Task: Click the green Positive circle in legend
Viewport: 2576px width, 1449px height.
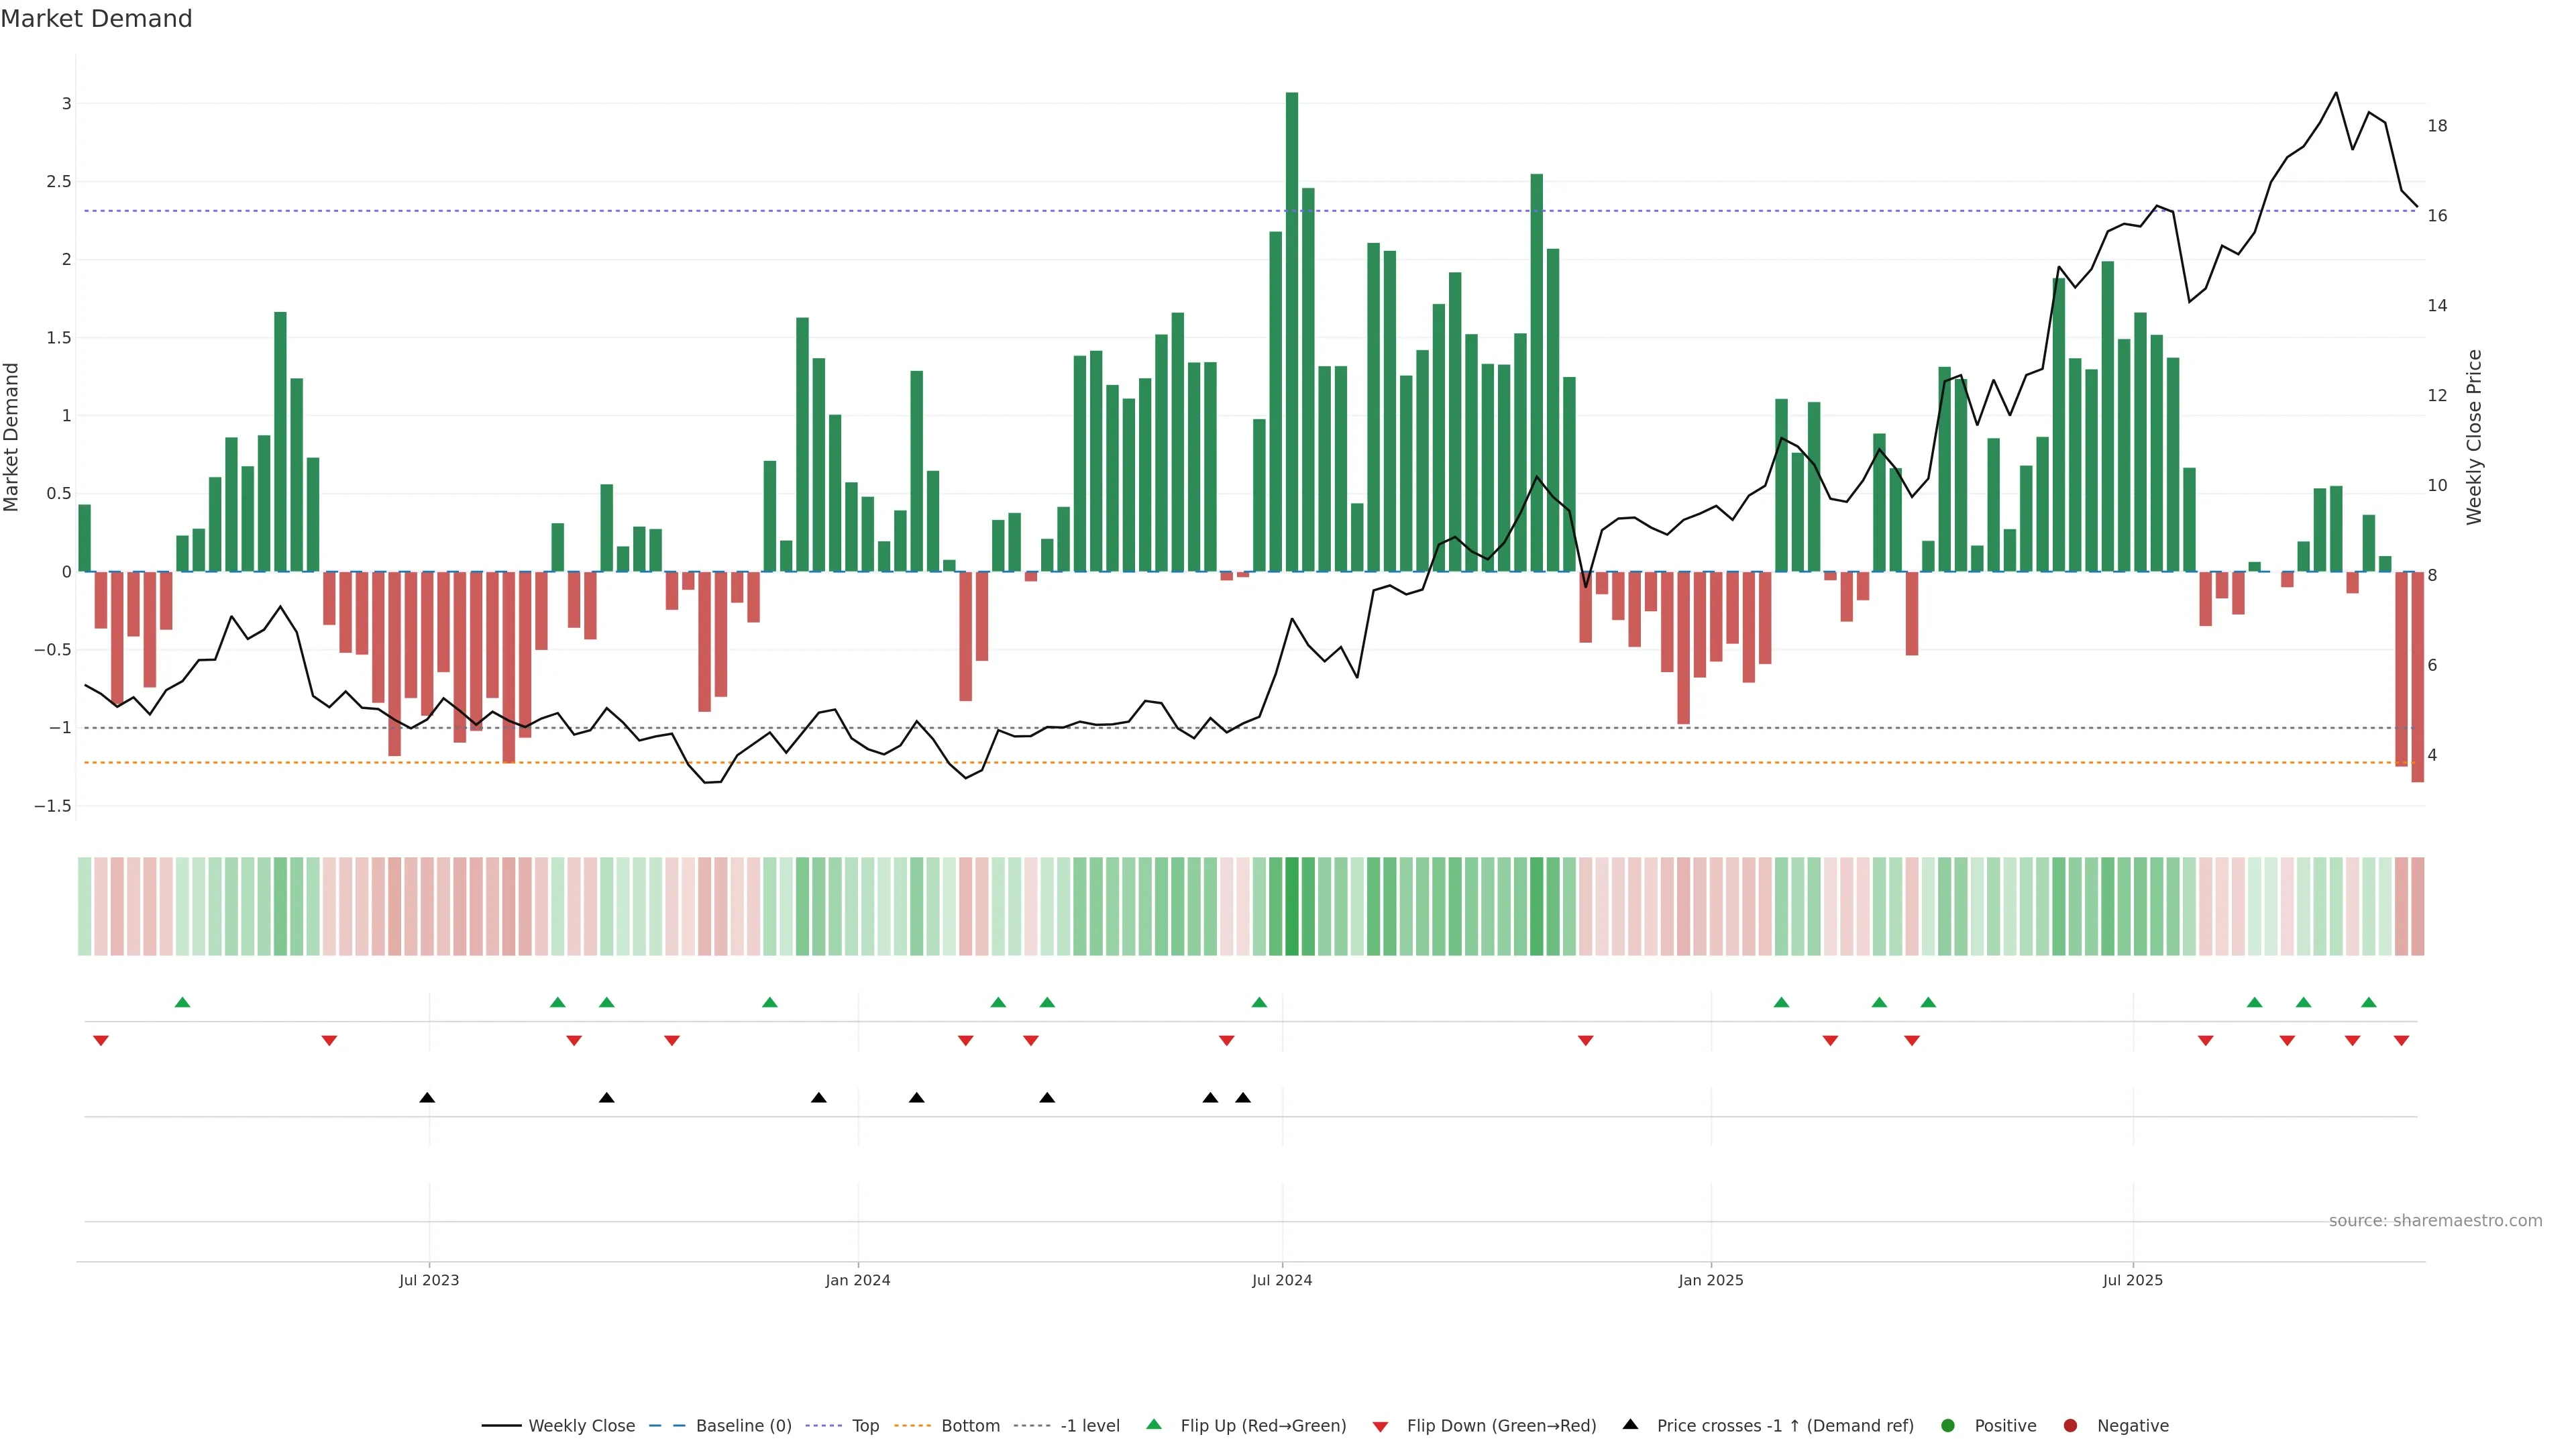Action: click(x=1947, y=1425)
